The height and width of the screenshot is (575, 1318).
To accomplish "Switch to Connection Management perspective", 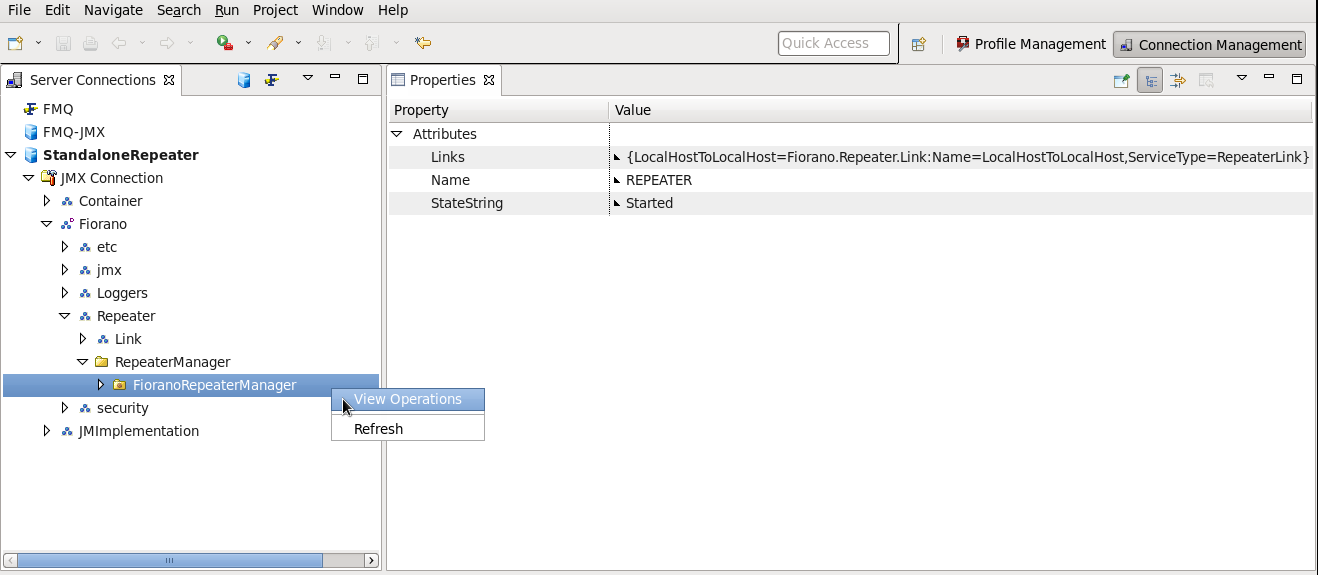I will (x=1210, y=45).
